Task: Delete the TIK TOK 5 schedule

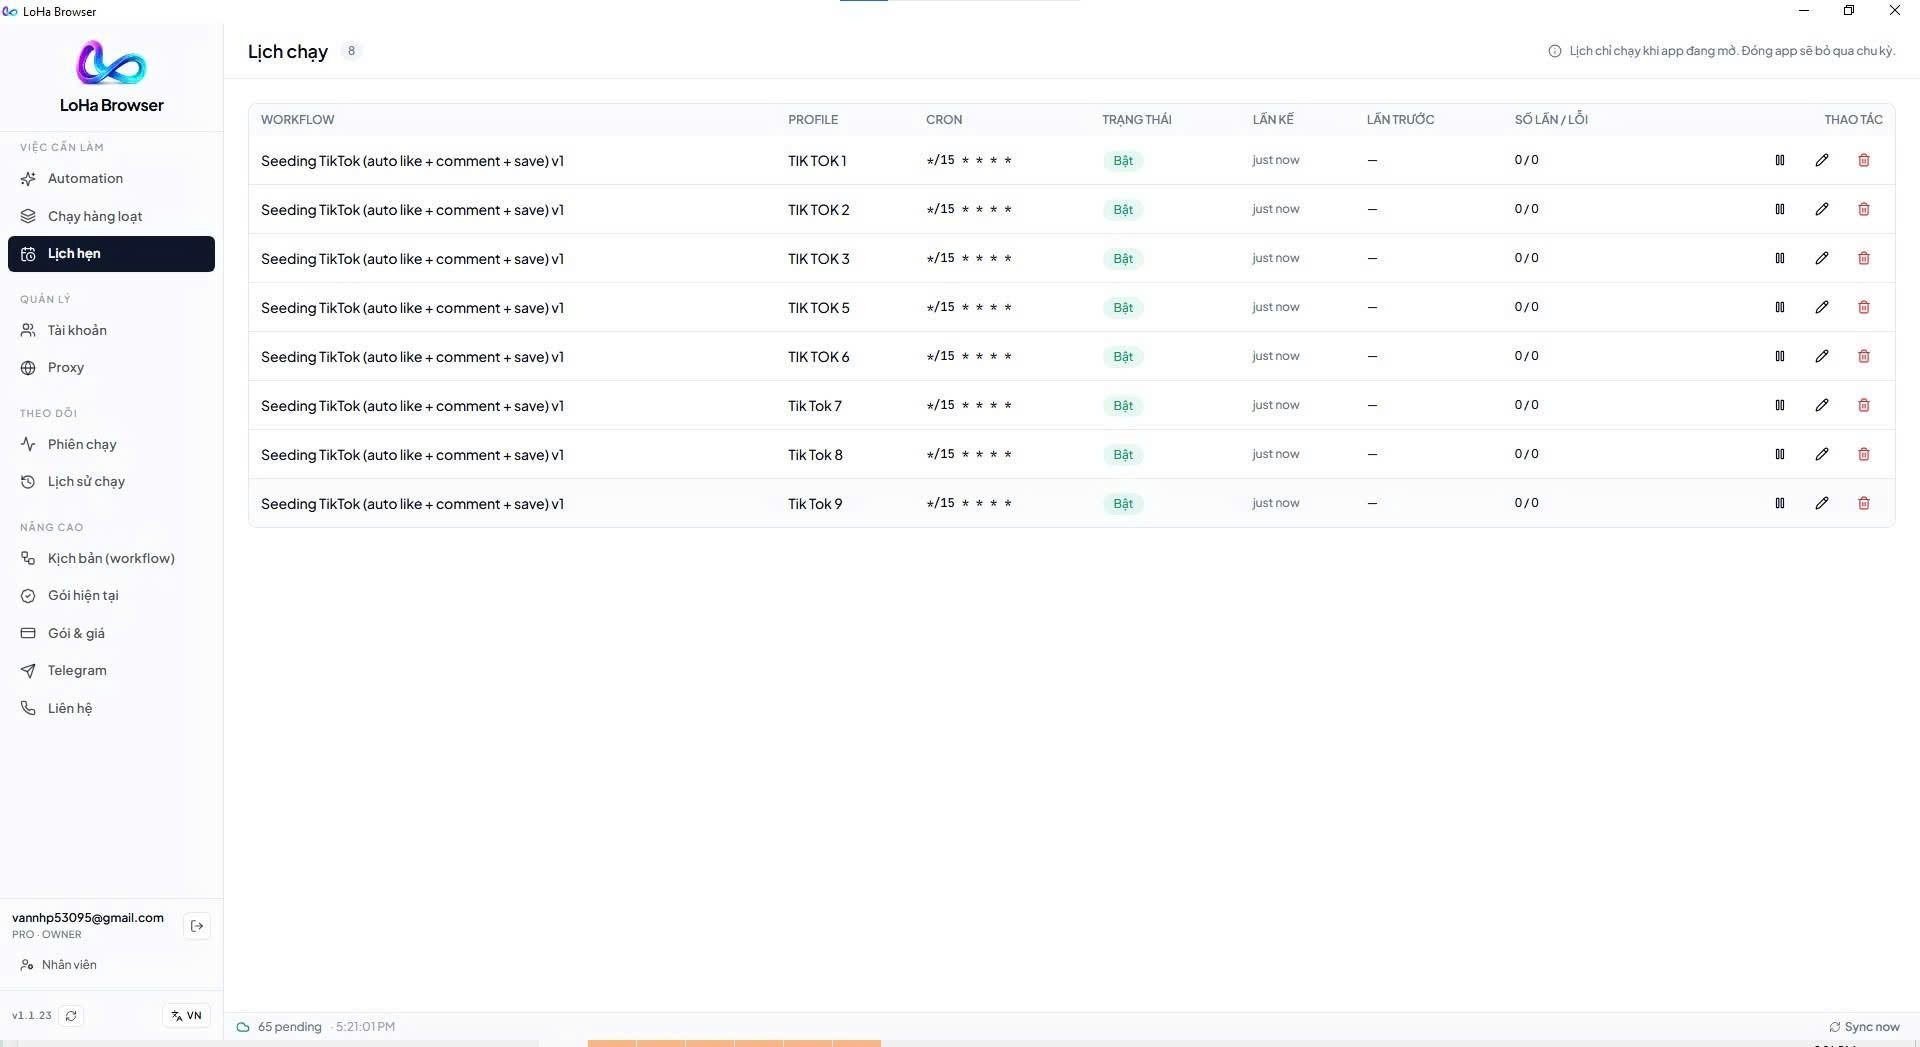Action: point(1864,307)
